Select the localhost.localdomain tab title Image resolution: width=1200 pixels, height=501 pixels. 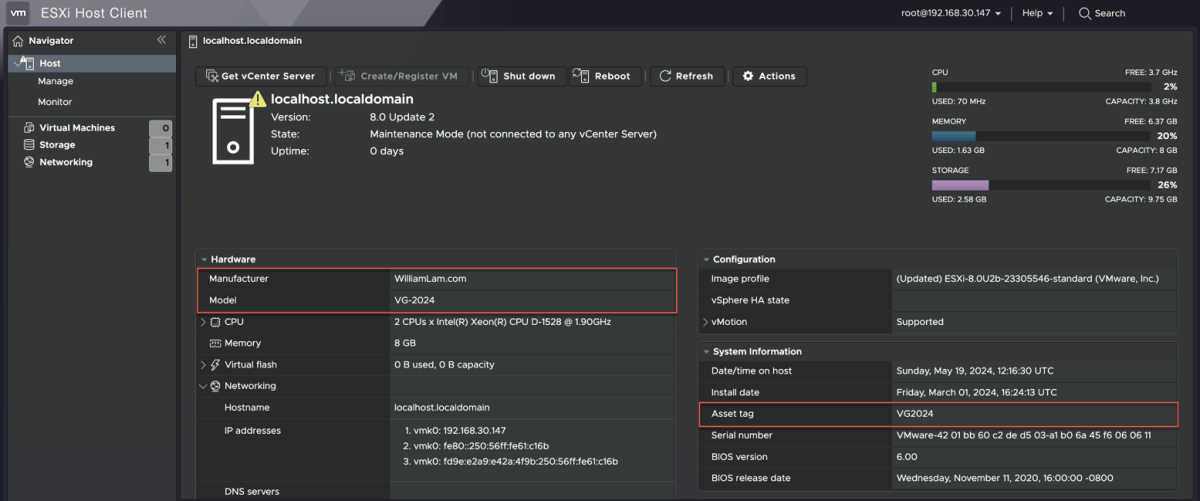(252, 41)
